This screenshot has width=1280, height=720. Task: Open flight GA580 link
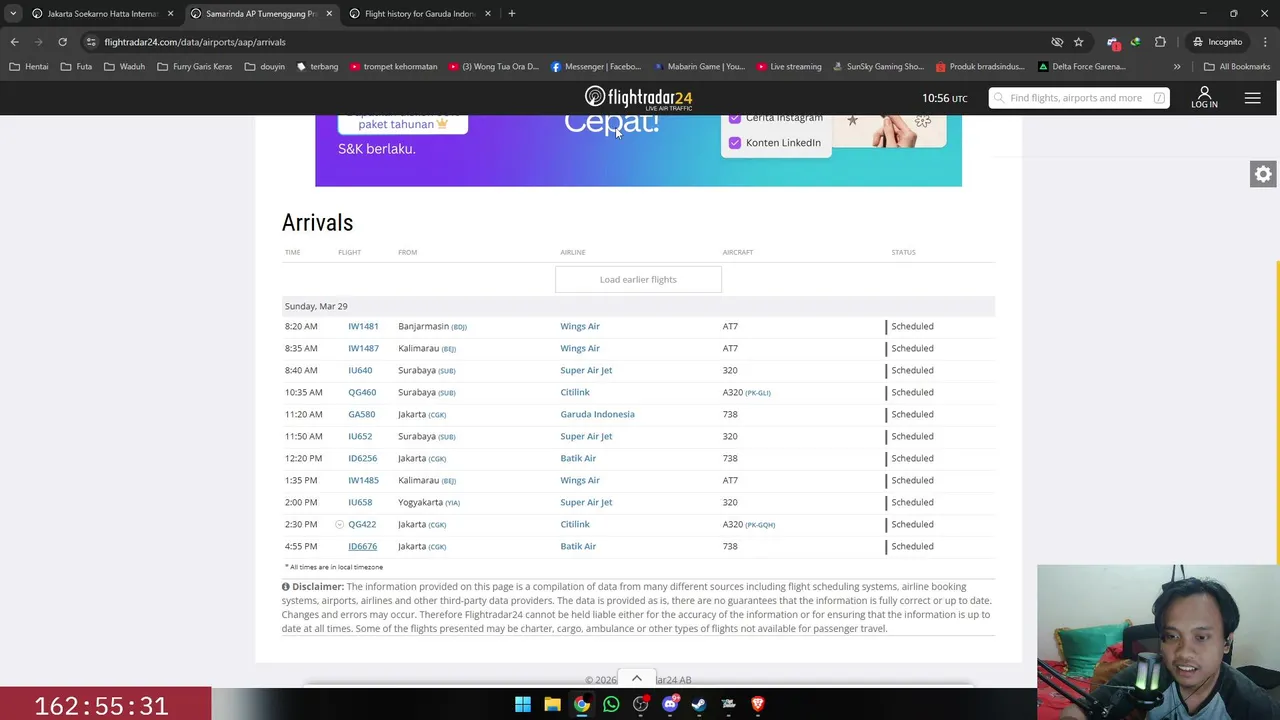361,414
